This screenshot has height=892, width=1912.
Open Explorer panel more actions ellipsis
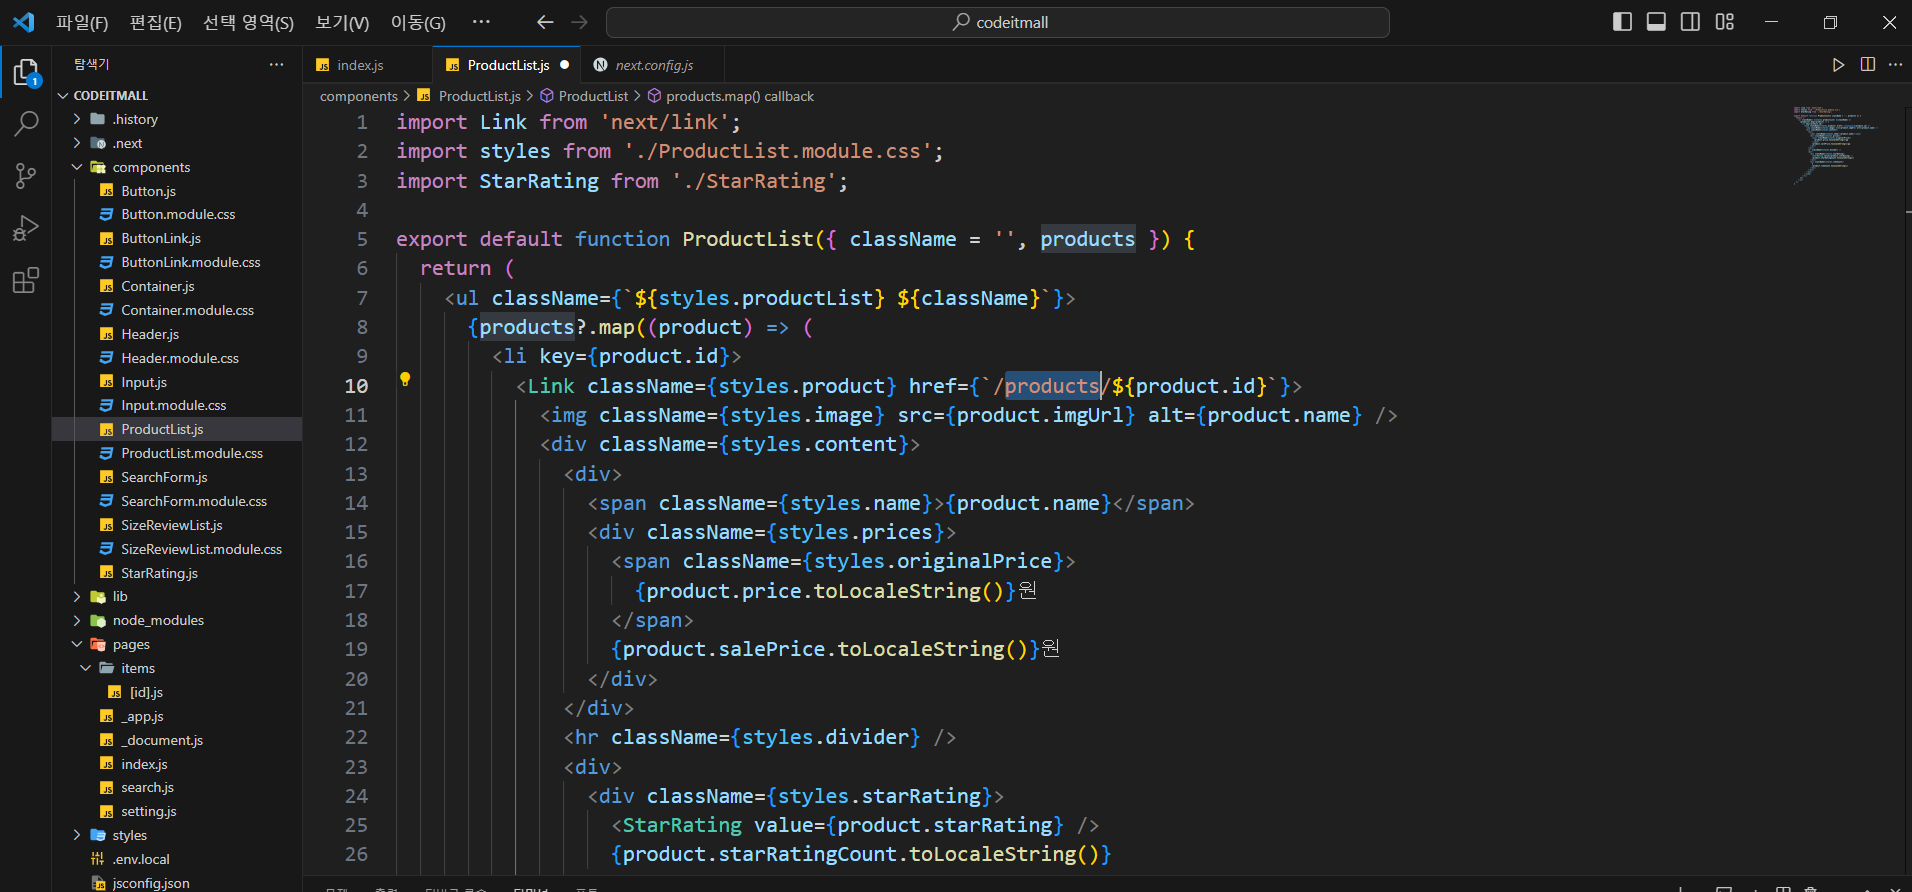coord(277,64)
